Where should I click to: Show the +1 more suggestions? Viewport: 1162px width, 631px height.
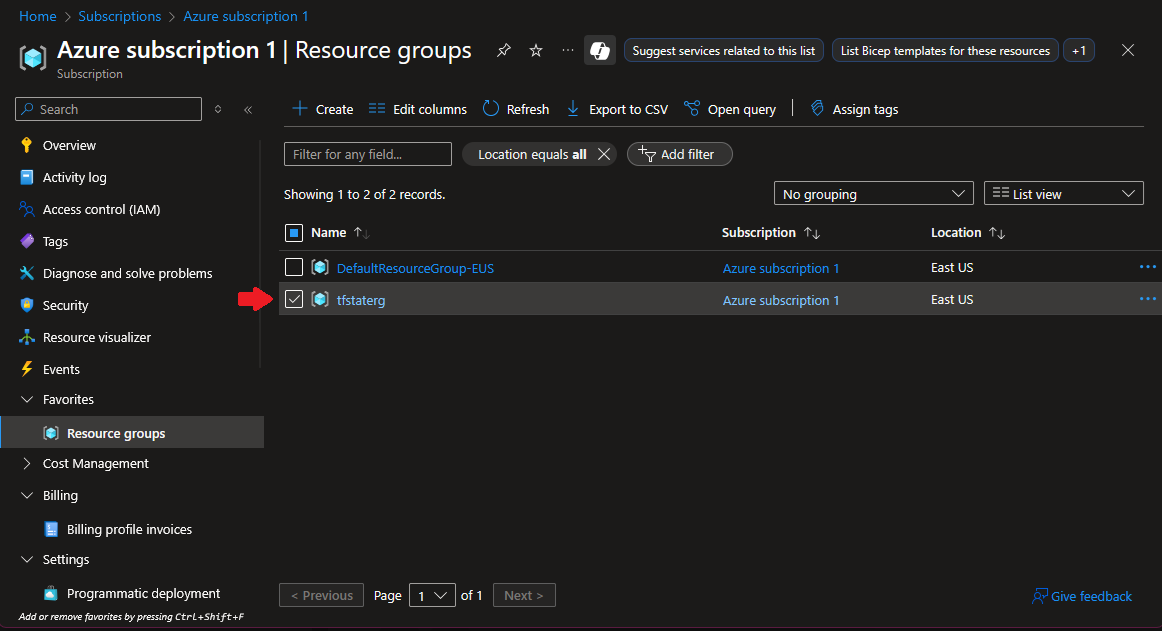1079,50
